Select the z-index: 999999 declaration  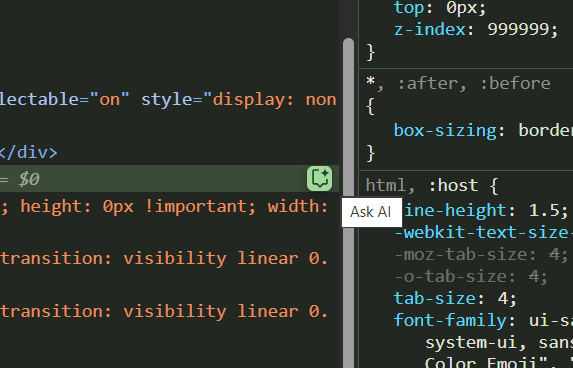(x=476, y=29)
